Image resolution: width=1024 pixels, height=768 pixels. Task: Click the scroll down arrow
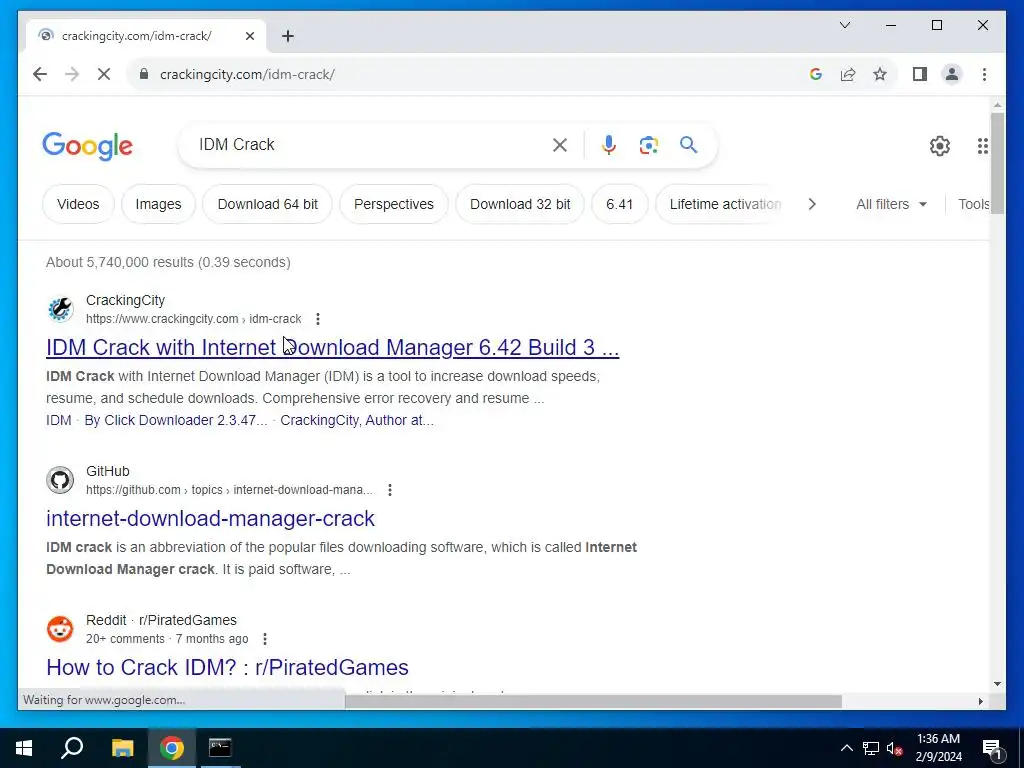(997, 684)
